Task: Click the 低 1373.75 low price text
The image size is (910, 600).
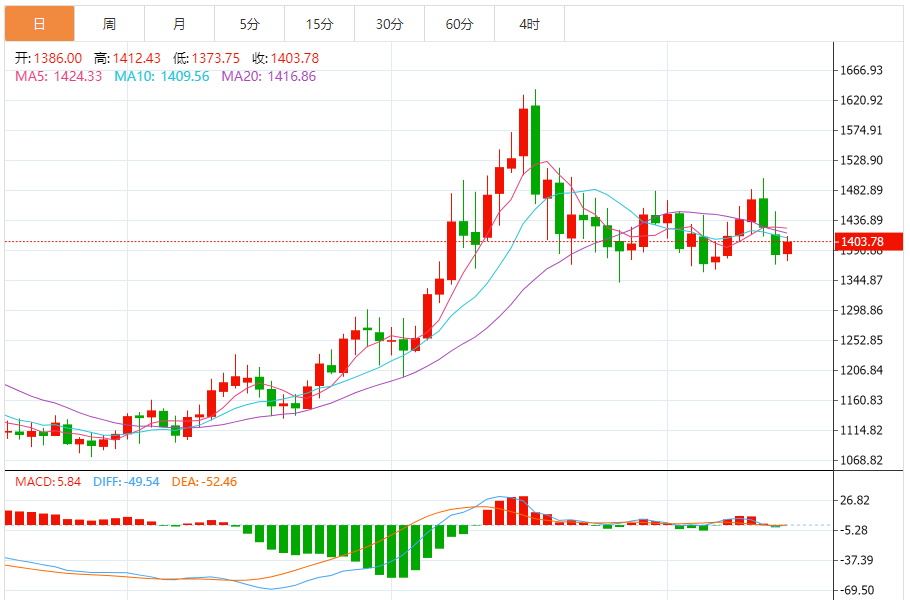Action: [x=207, y=58]
